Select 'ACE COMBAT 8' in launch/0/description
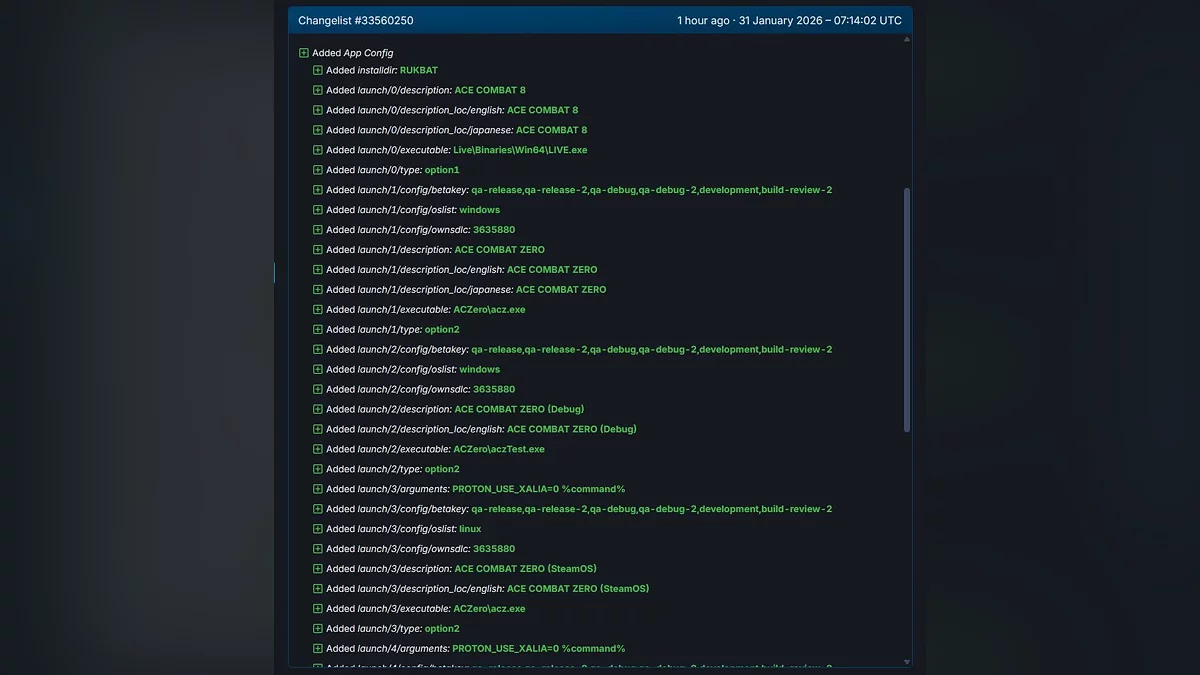Screen dimensions: 1200x675 coord(490,91)
